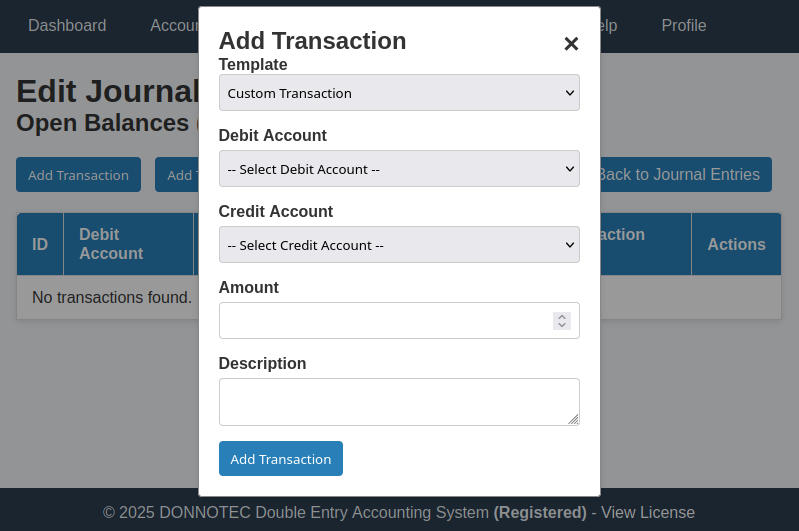Click into the Amount field

click(x=399, y=321)
